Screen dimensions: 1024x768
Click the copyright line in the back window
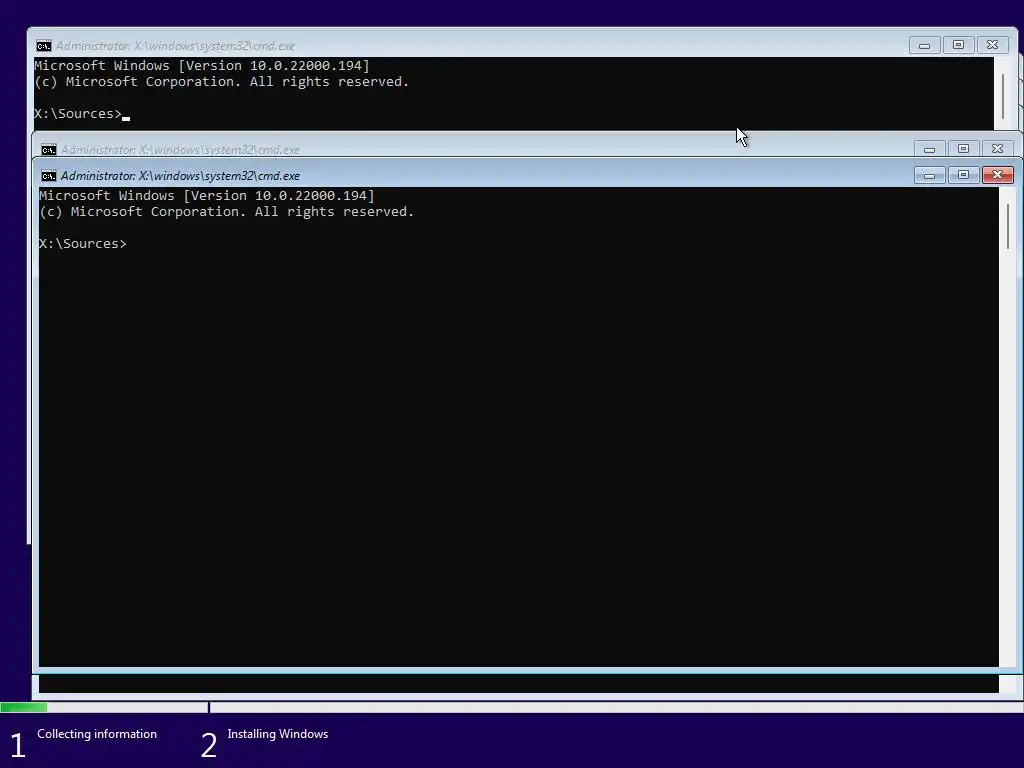pos(221,82)
